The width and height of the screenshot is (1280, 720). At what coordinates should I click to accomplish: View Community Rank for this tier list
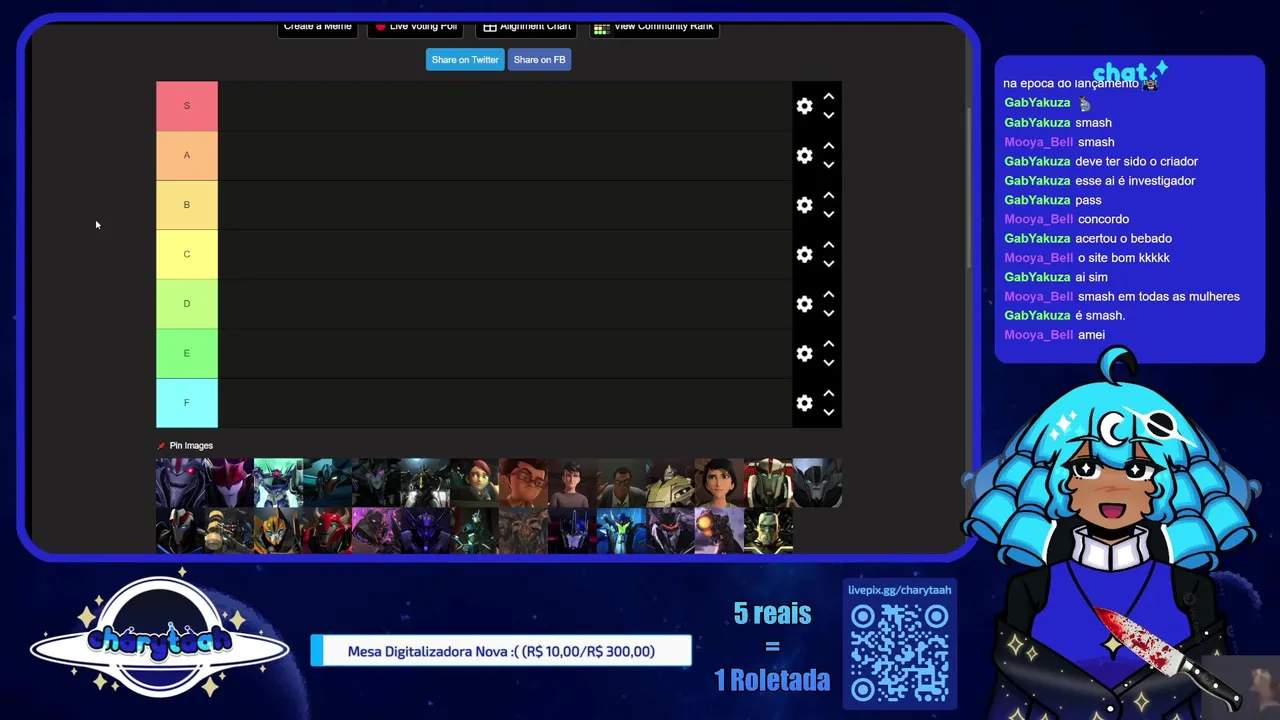pos(654,28)
